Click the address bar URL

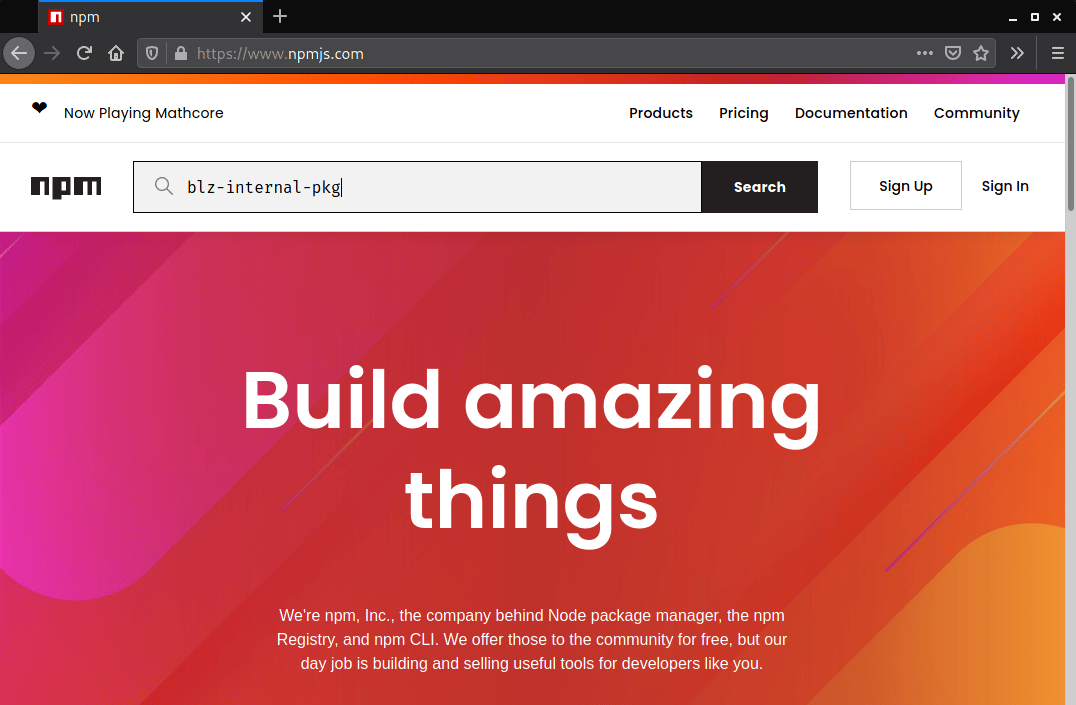pos(280,54)
